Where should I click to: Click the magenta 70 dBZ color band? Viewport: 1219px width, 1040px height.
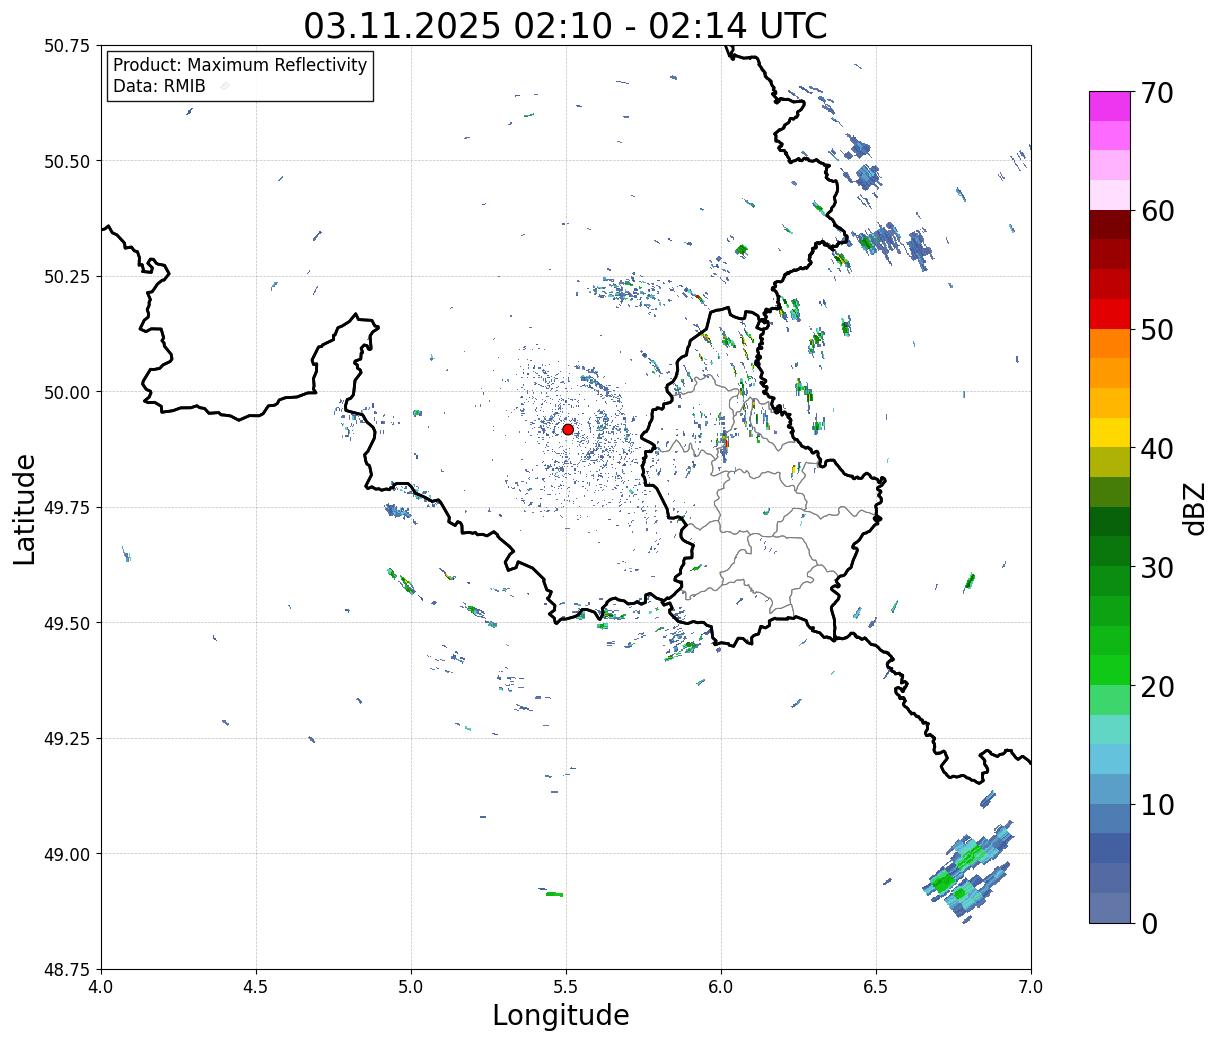pos(1110,106)
